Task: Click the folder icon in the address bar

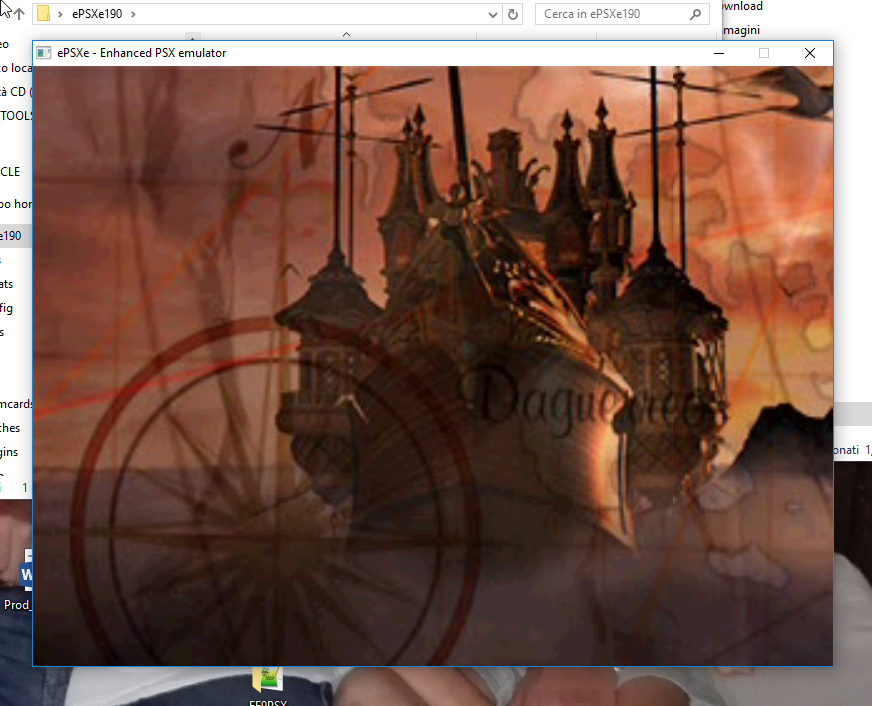Action: click(x=43, y=14)
